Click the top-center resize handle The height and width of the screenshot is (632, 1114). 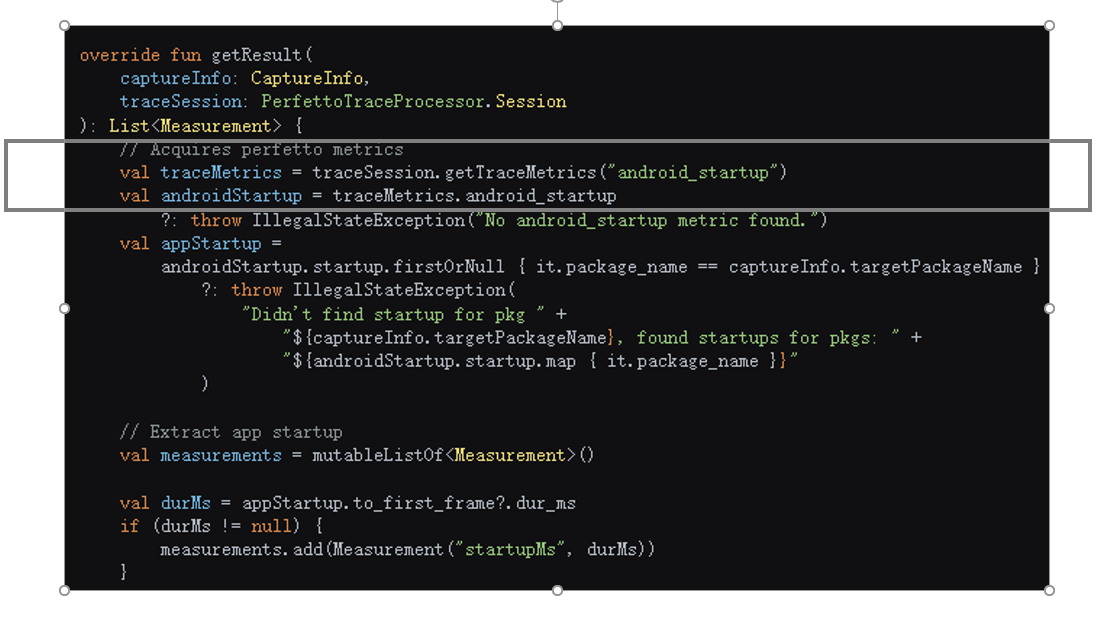557,26
